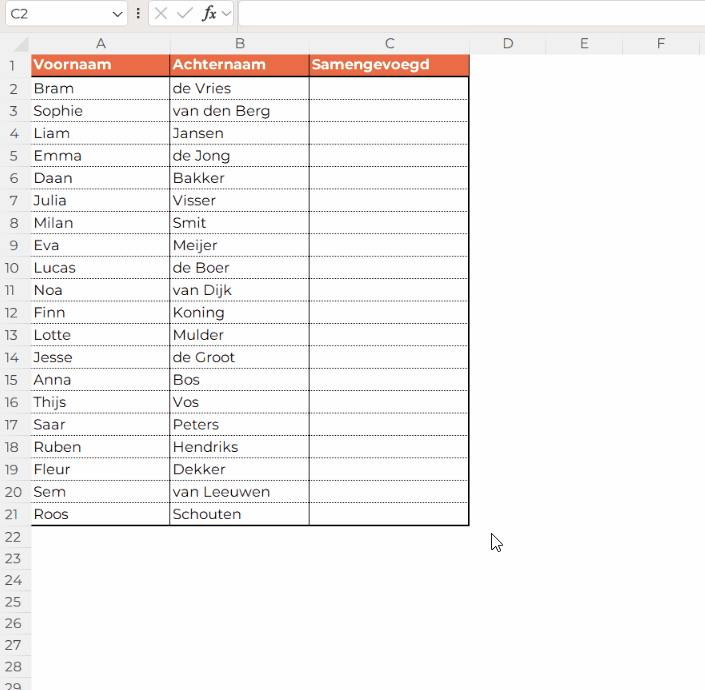705x690 pixels.
Task: Click into the formula bar input
Action: (471, 13)
